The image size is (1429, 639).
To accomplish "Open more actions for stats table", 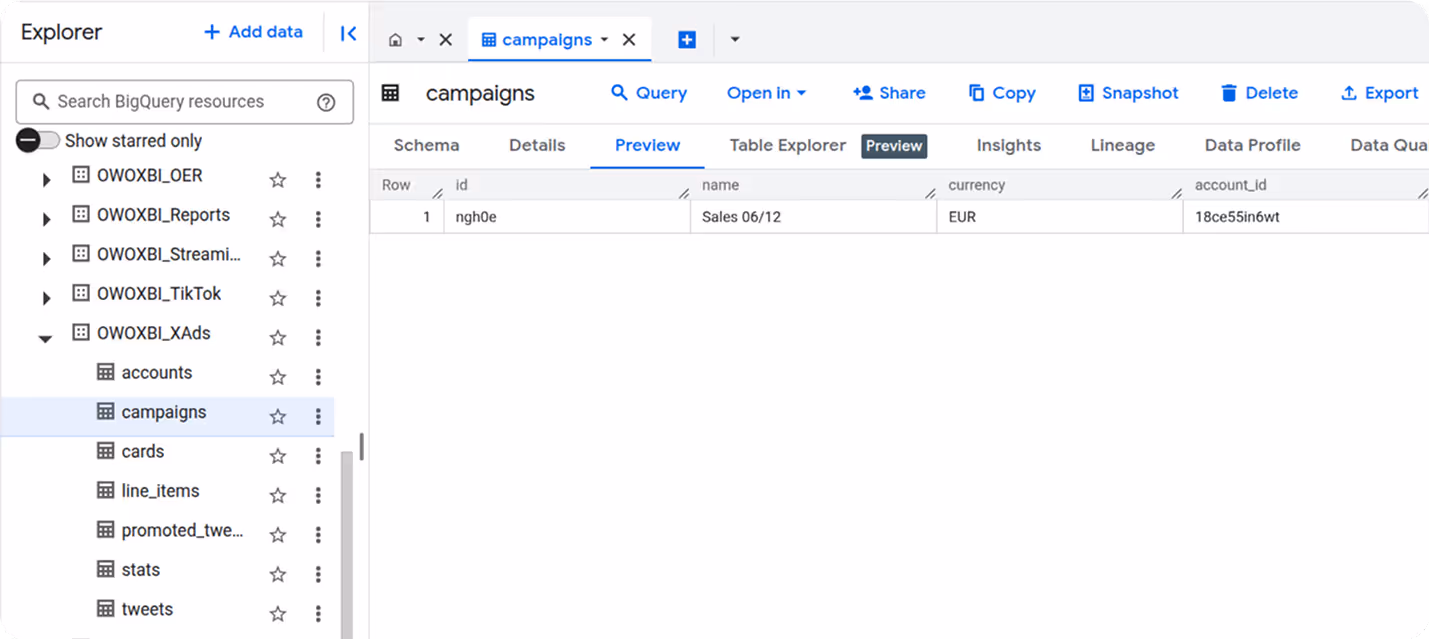I will pyautogui.click(x=318, y=575).
